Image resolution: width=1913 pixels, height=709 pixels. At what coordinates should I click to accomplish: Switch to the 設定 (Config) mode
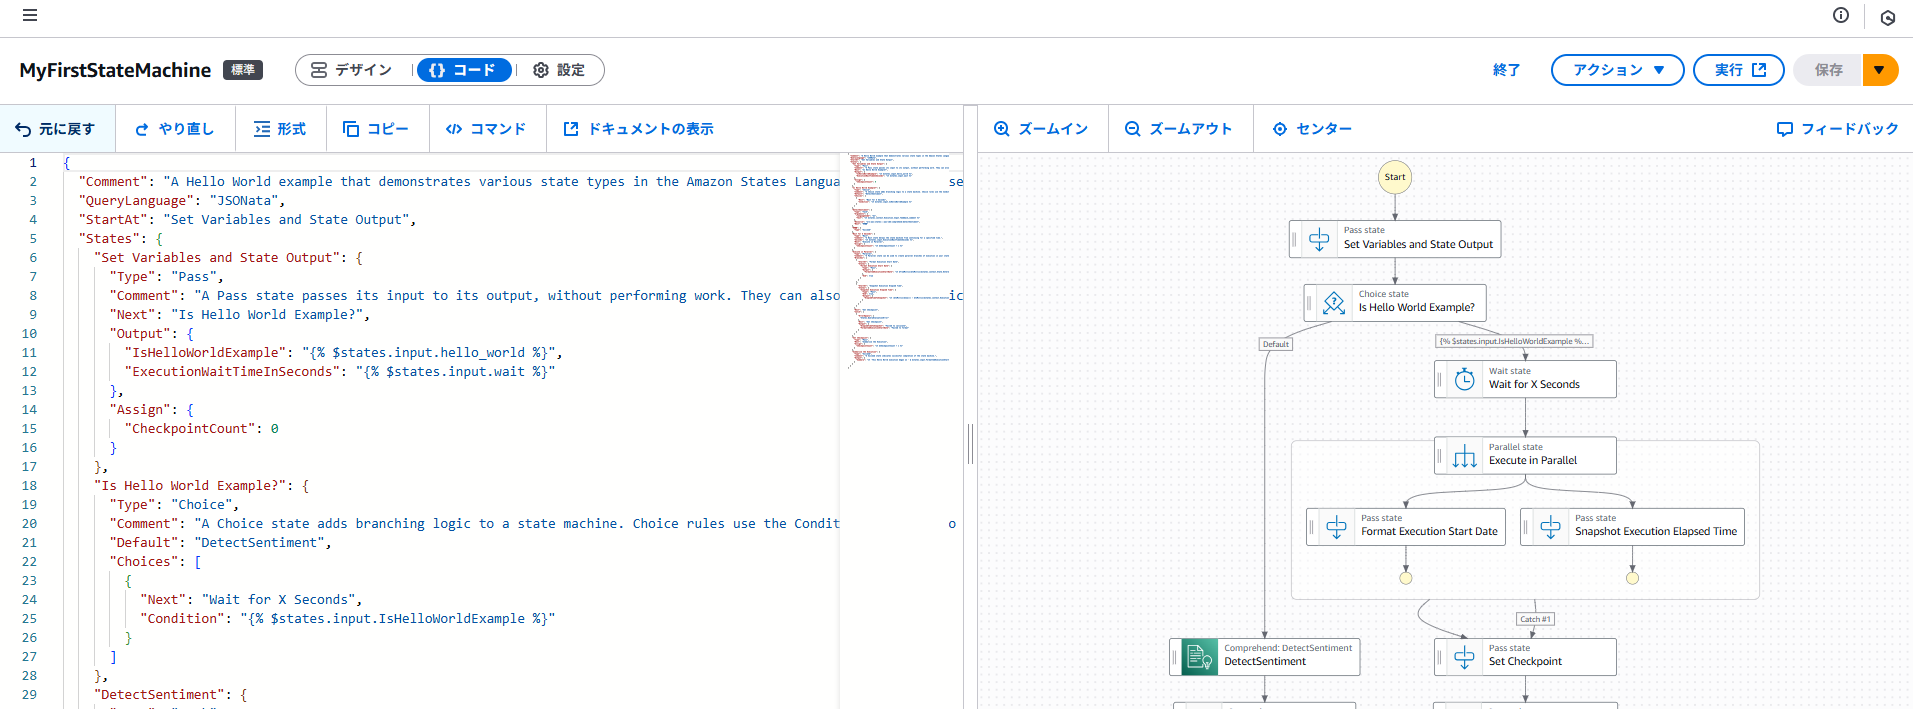(559, 70)
